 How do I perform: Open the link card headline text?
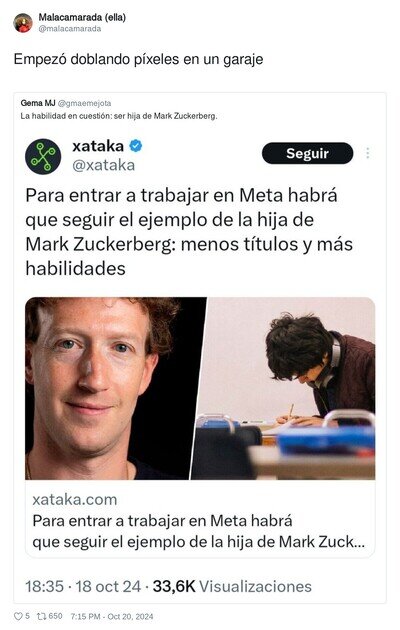pyautogui.click(x=198, y=531)
